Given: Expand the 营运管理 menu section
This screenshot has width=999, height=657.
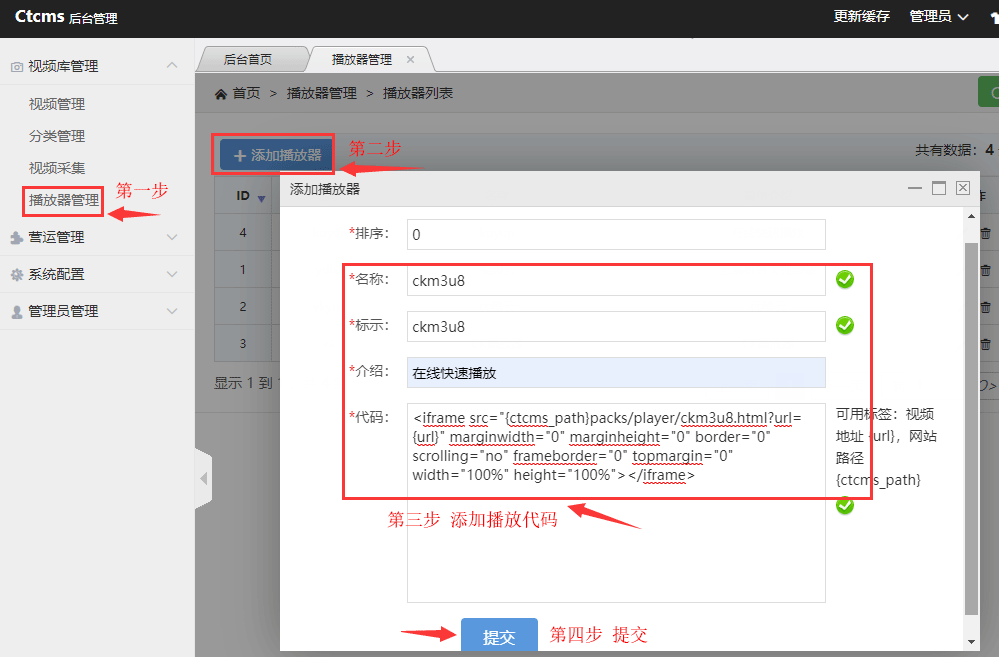Looking at the screenshot, I should pyautogui.click(x=172, y=238).
